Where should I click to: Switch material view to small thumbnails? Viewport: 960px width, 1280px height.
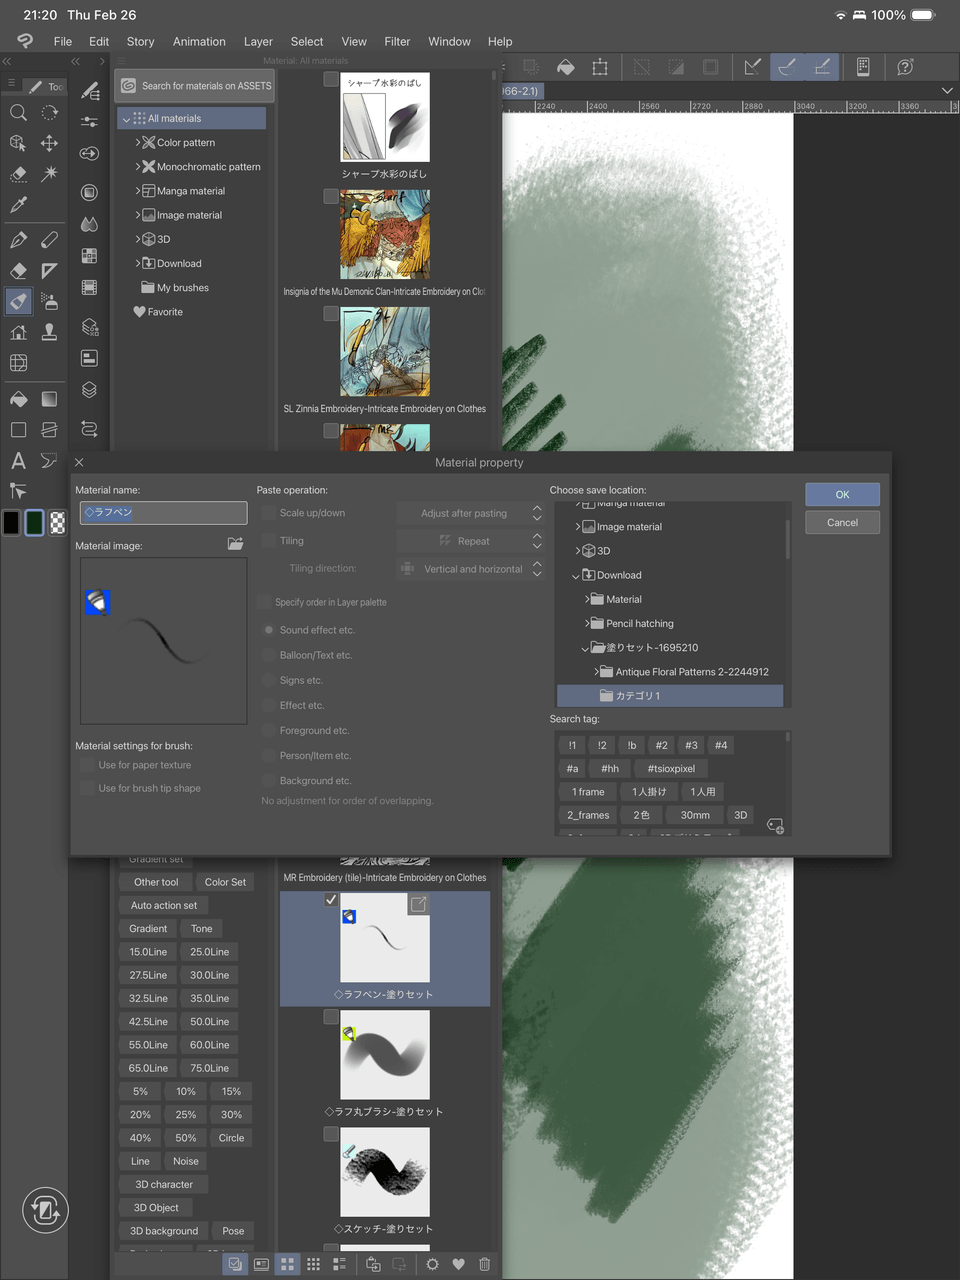click(x=313, y=1264)
